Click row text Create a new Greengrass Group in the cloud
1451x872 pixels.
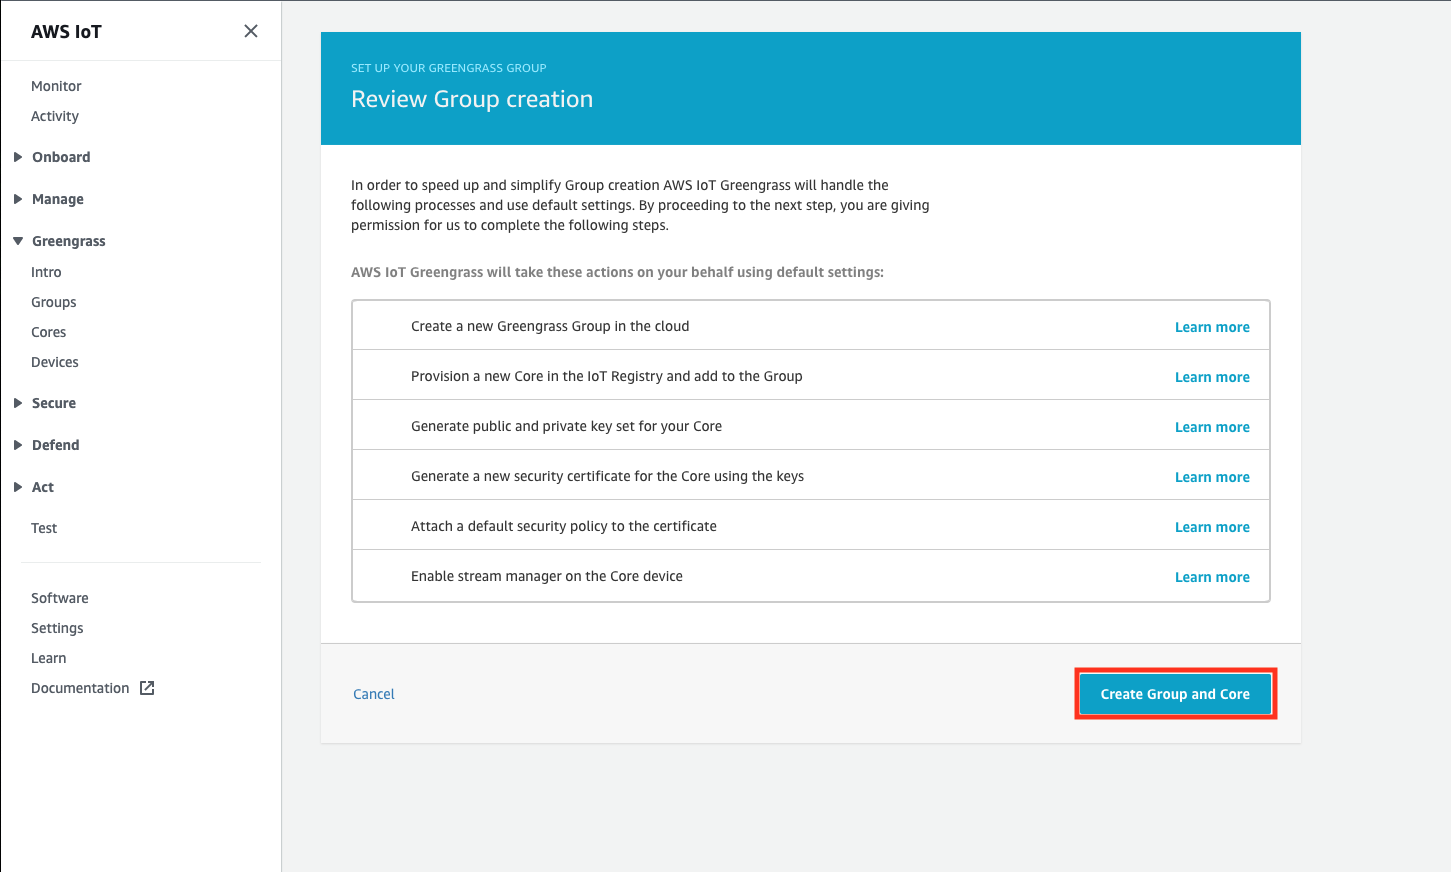[x=550, y=326]
